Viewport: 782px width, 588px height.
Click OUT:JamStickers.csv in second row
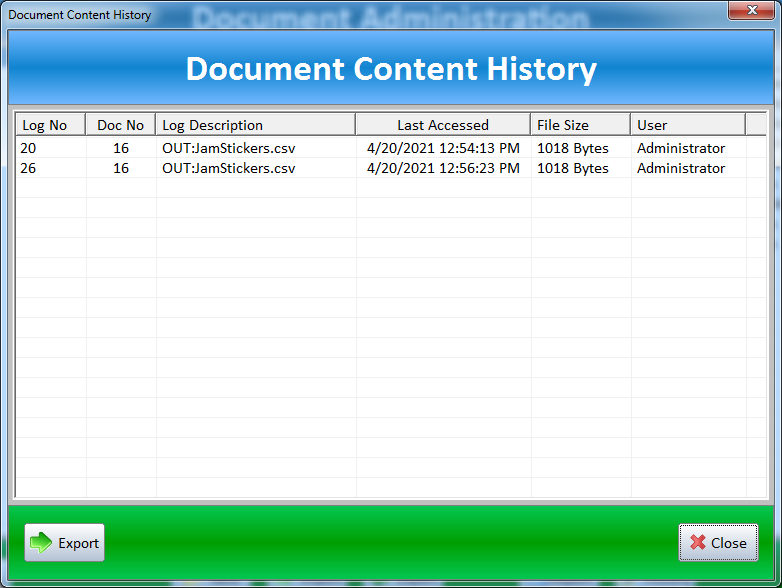(229, 168)
